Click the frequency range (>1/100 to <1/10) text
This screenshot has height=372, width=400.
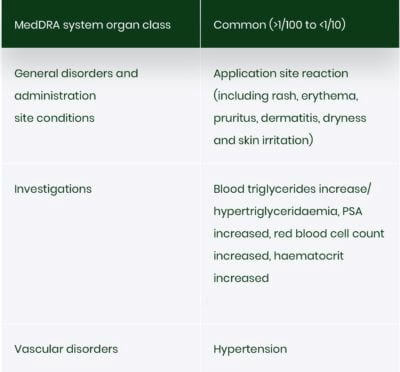[x=307, y=25]
